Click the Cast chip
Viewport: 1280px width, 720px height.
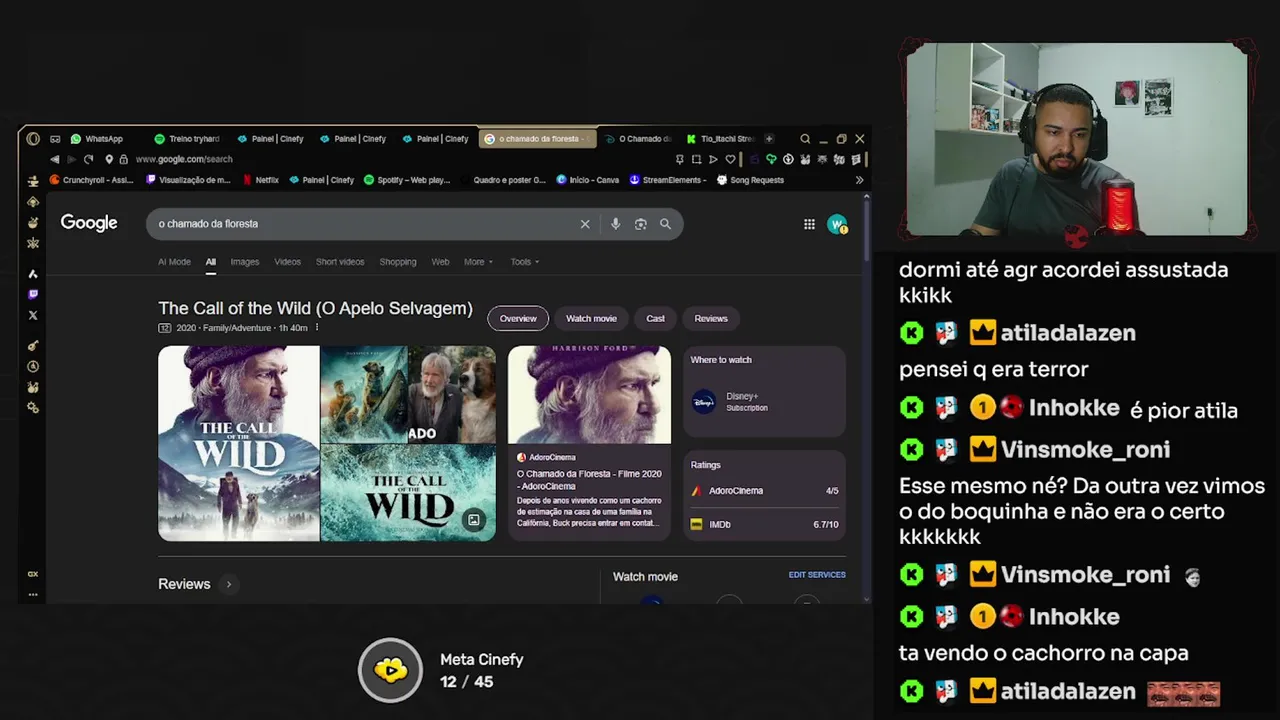click(655, 318)
